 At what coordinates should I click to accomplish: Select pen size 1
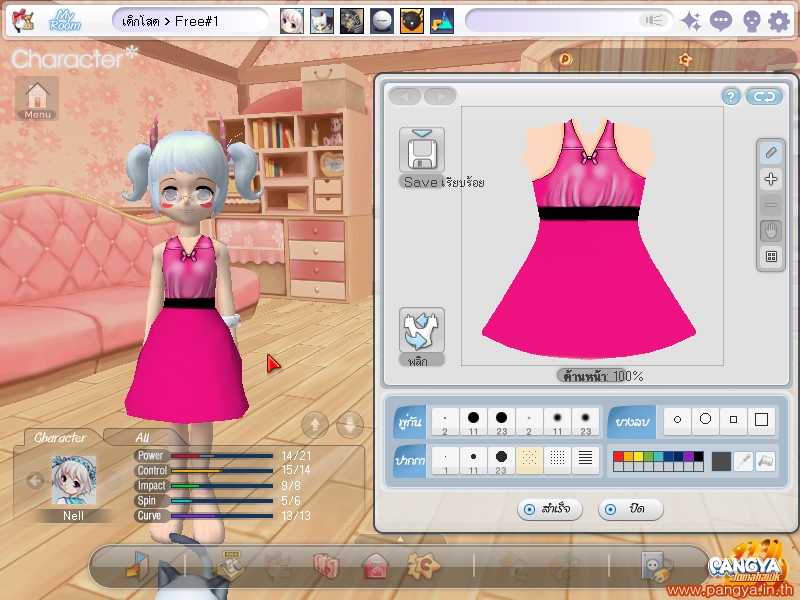445,461
